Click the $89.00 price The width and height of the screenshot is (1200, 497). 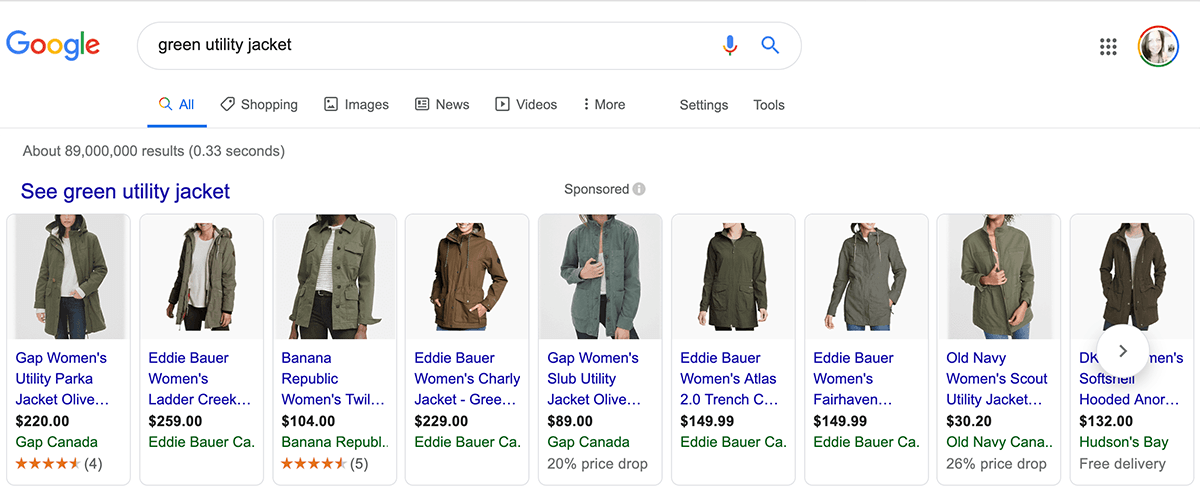pyautogui.click(x=570, y=421)
